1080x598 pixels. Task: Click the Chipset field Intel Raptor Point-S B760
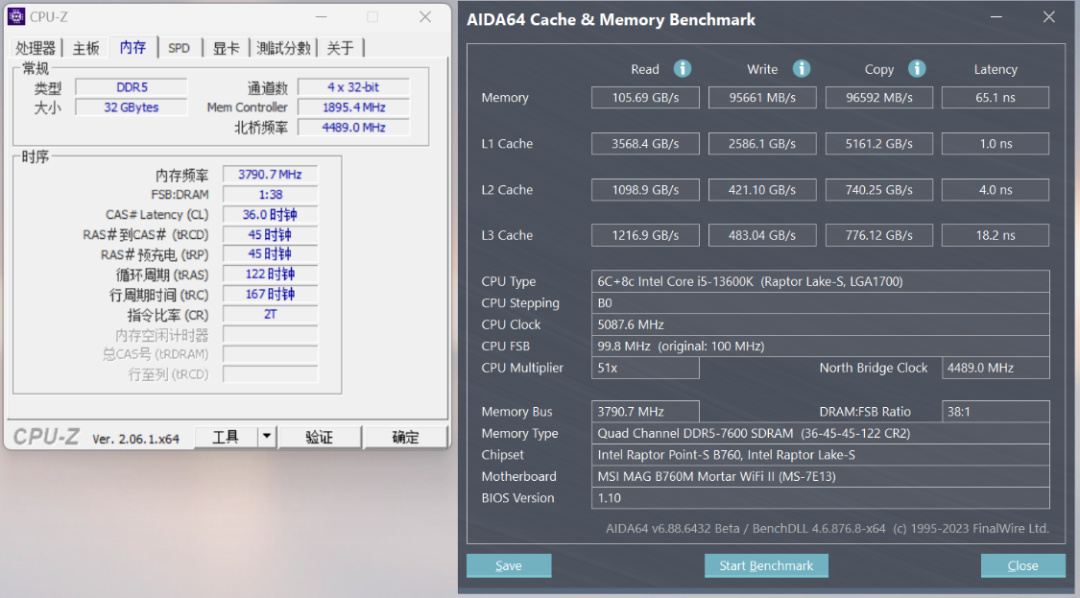tap(820, 455)
